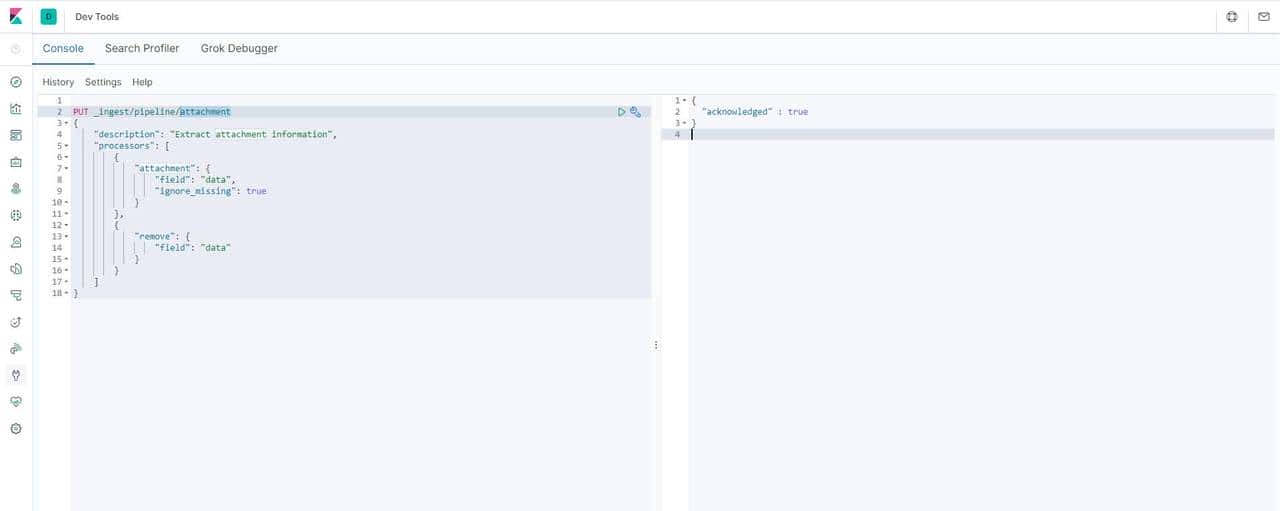Click the Kibana logo in the header

coord(15,16)
